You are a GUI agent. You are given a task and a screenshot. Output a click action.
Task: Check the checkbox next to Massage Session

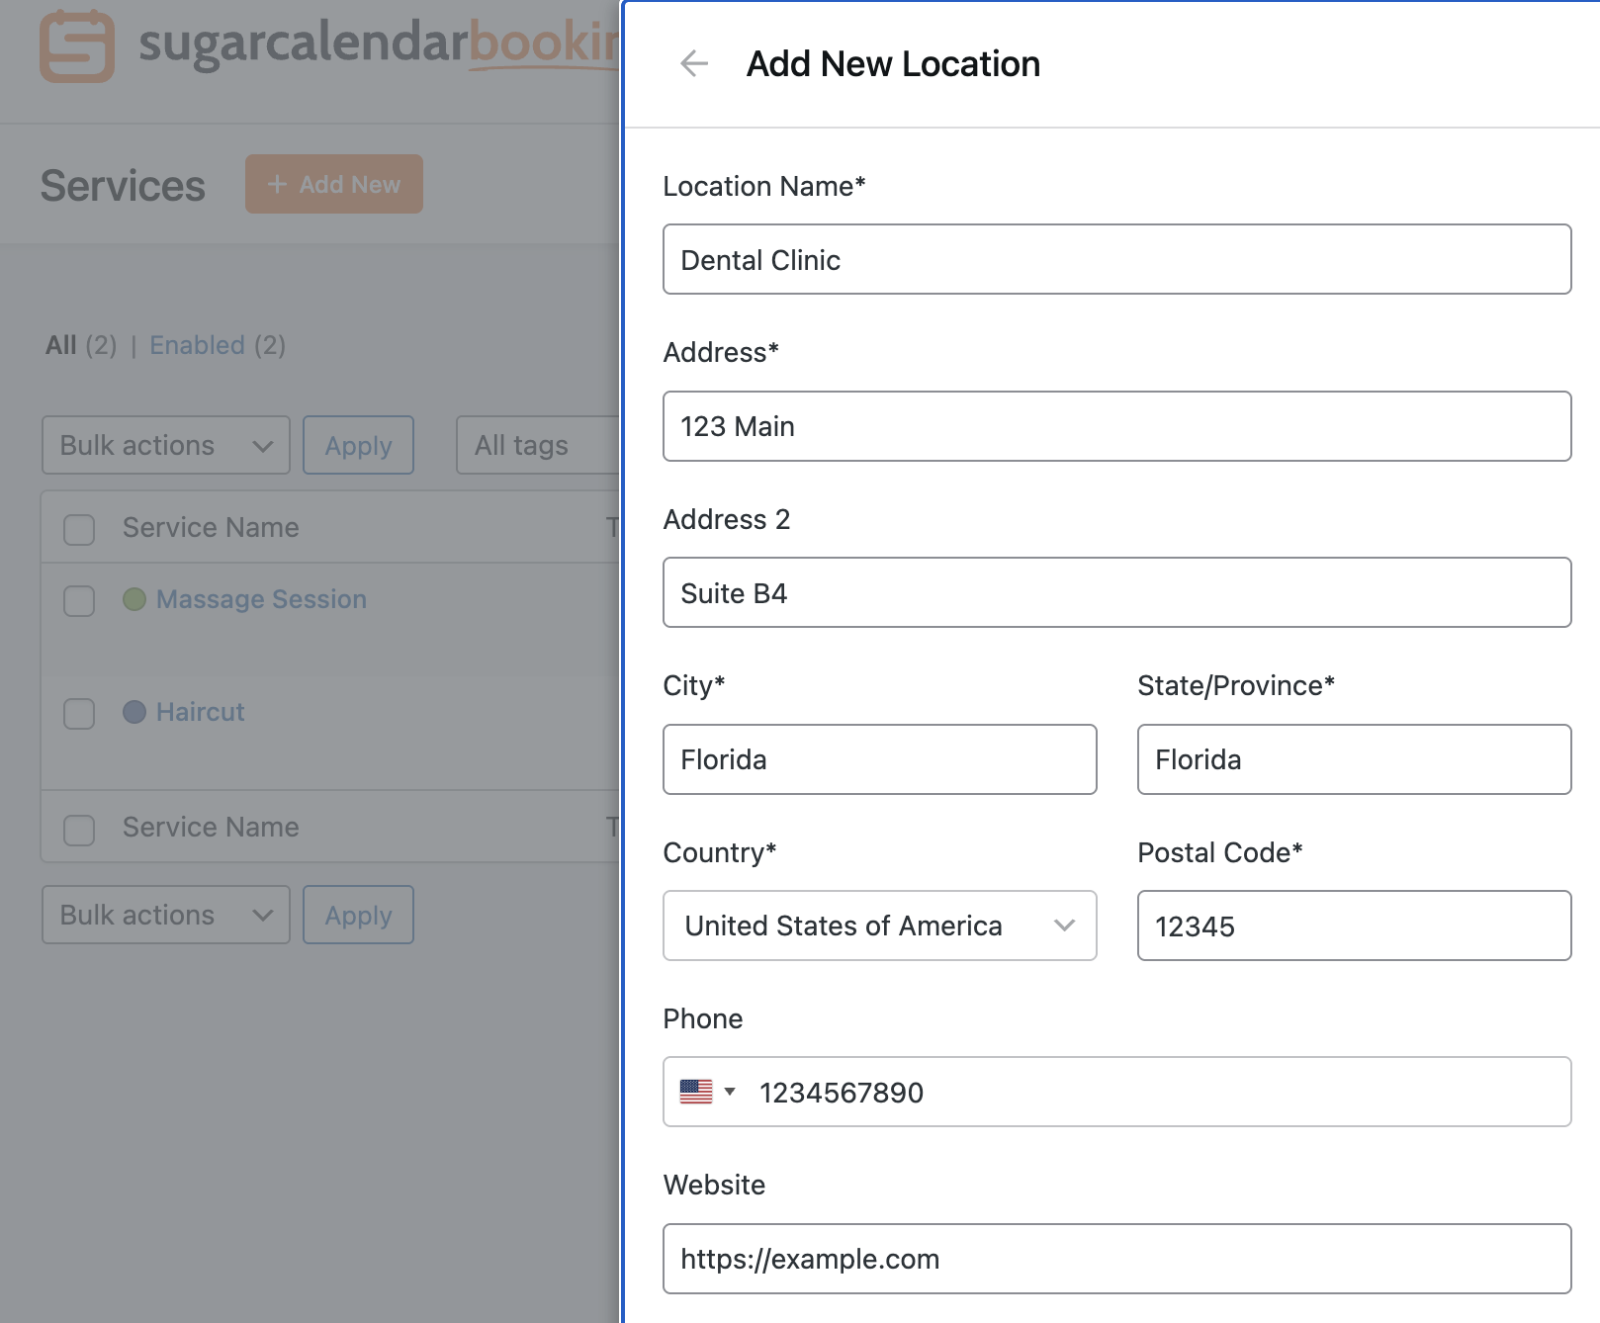[x=78, y=601]
